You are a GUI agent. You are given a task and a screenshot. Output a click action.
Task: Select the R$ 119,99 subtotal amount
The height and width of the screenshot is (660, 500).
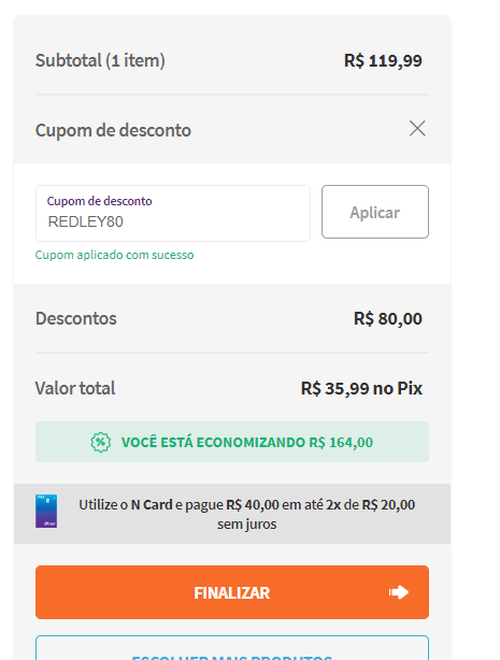pyautogui.click(x=383, y=61)
